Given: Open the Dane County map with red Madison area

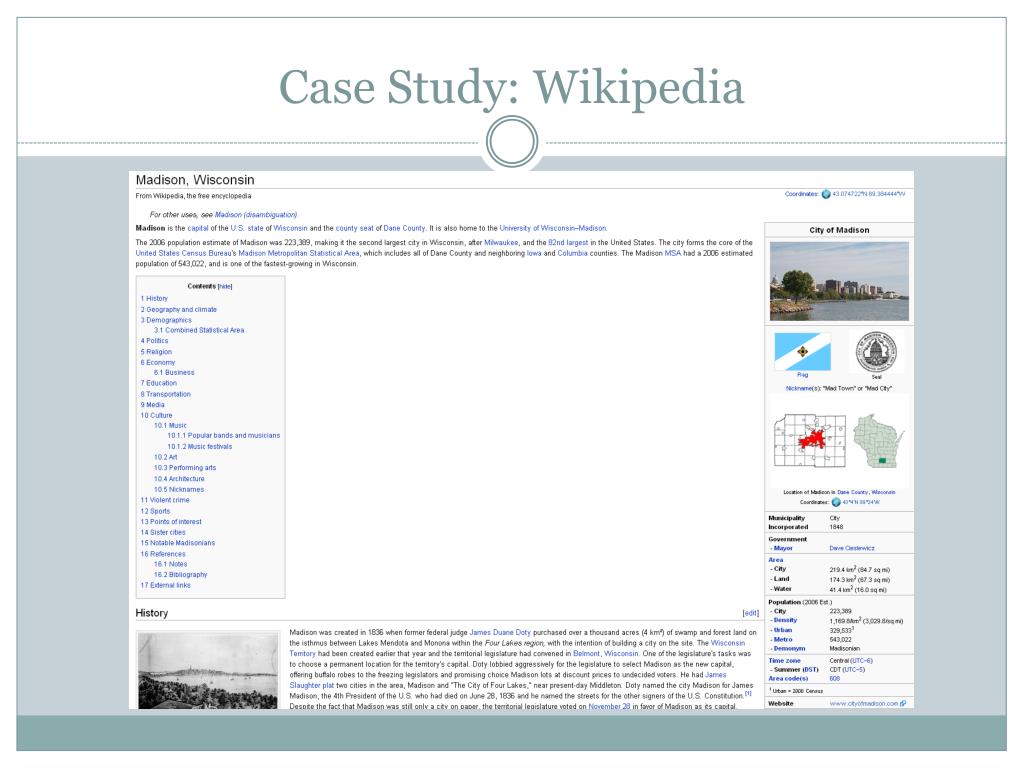Looking at the screenshot, I should 810,440.
